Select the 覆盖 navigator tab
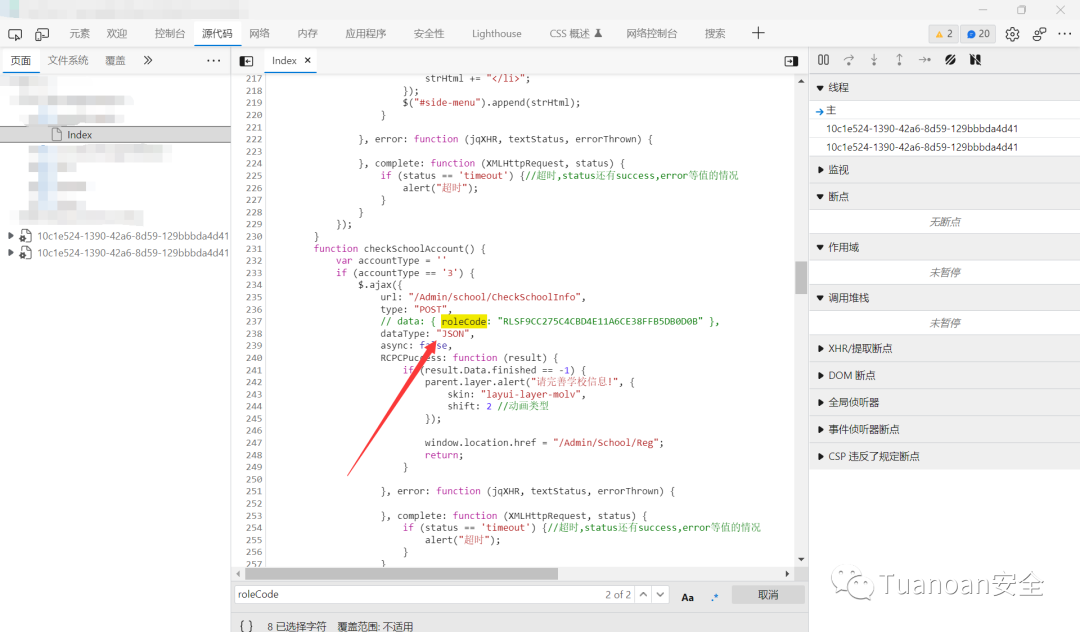Screen dimensions: 1080x632 click(115, 61)
